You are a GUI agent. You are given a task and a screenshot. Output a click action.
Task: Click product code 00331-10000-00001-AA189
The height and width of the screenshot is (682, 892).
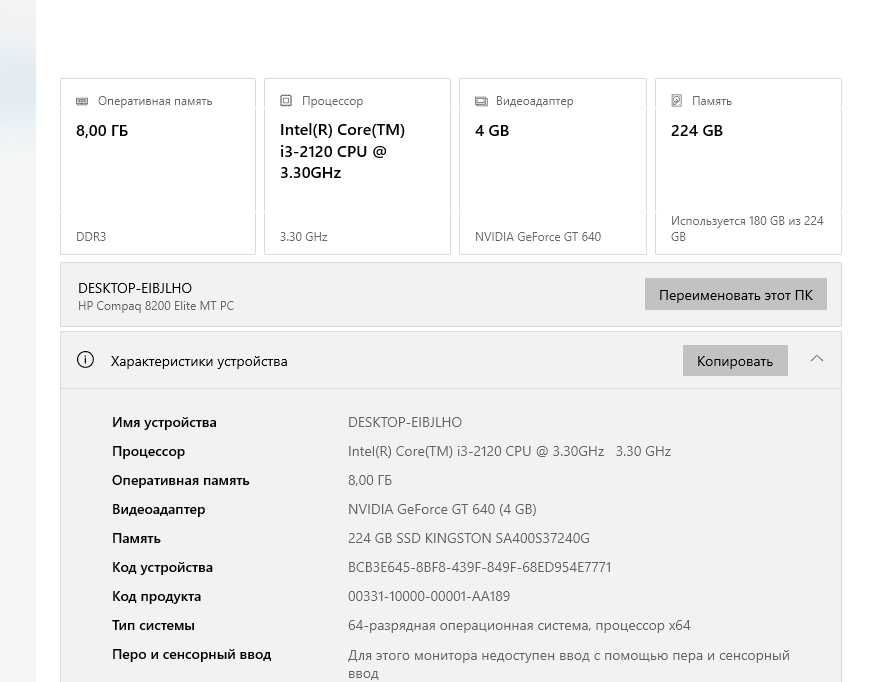tap(429, 597)
